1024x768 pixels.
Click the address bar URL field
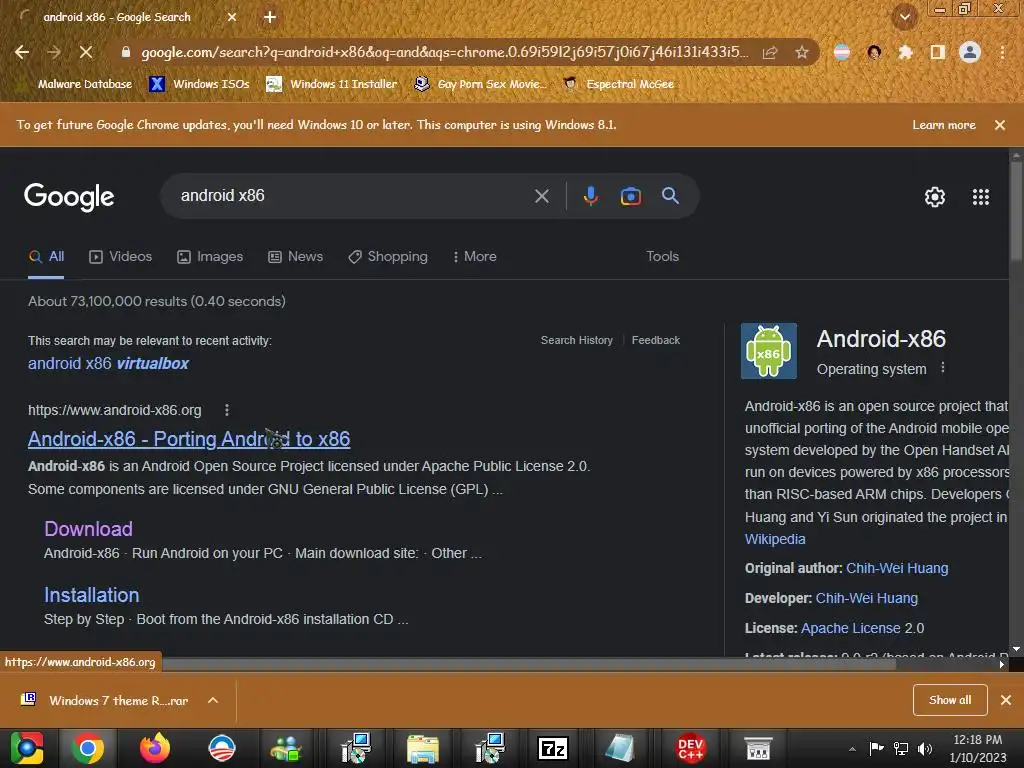click(444, 52)
